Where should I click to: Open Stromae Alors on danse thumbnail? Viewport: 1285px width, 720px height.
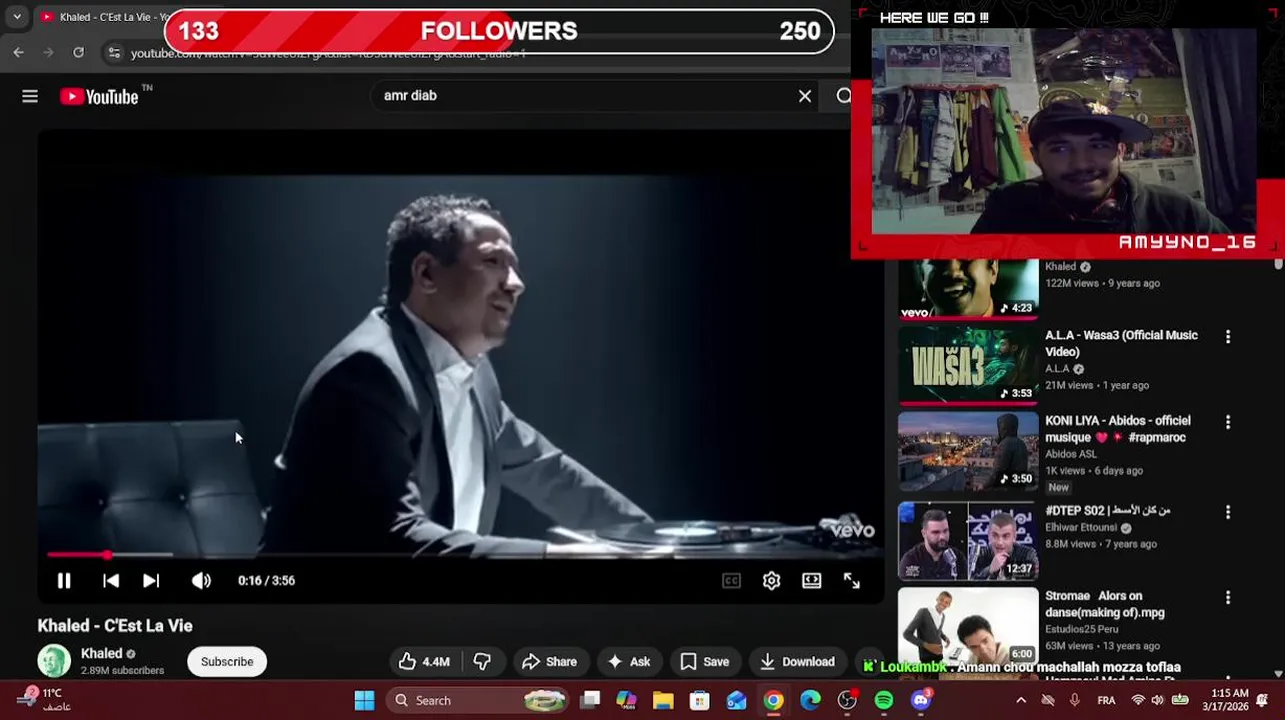point(968,625)
